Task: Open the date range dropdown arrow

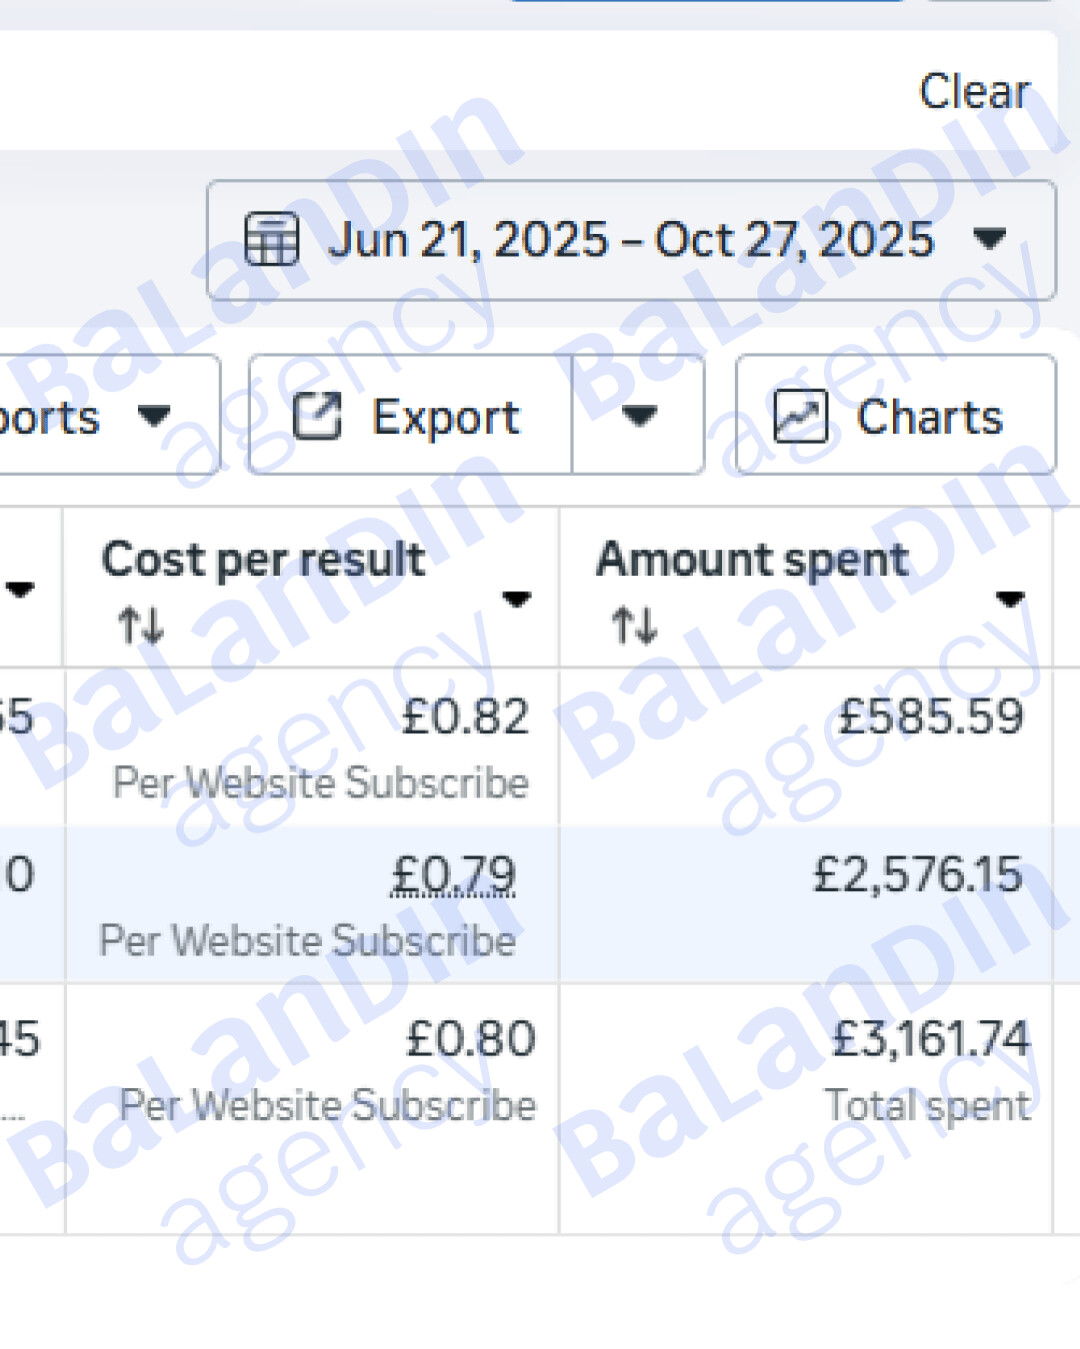Action: click(x=989, y=239)
